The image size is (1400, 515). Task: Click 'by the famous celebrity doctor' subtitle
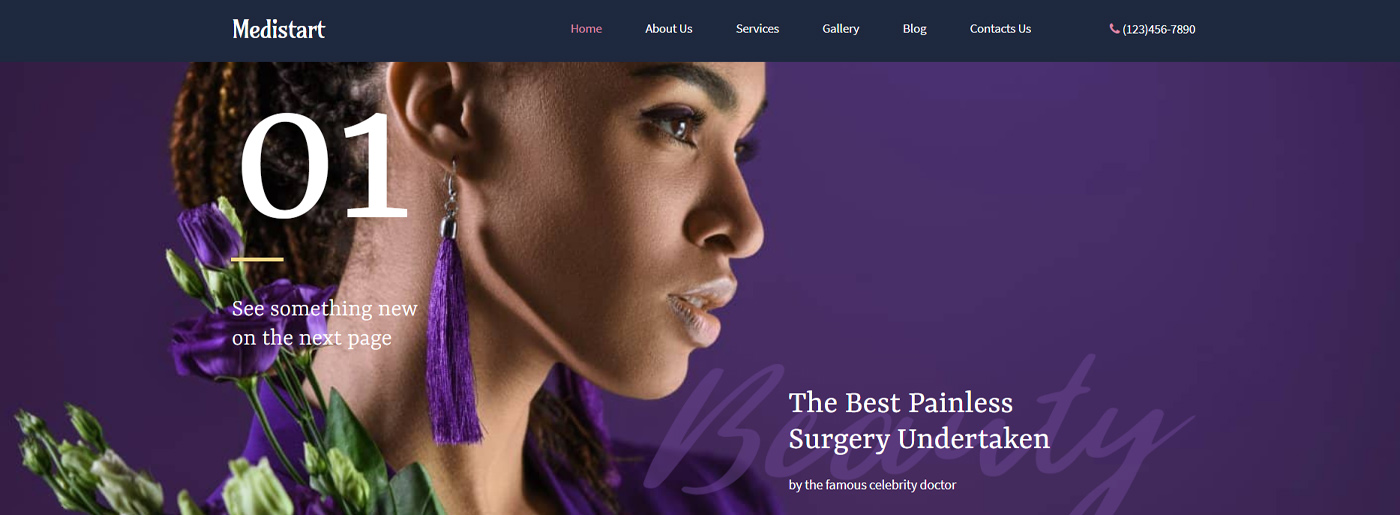(x=872, y=485)
